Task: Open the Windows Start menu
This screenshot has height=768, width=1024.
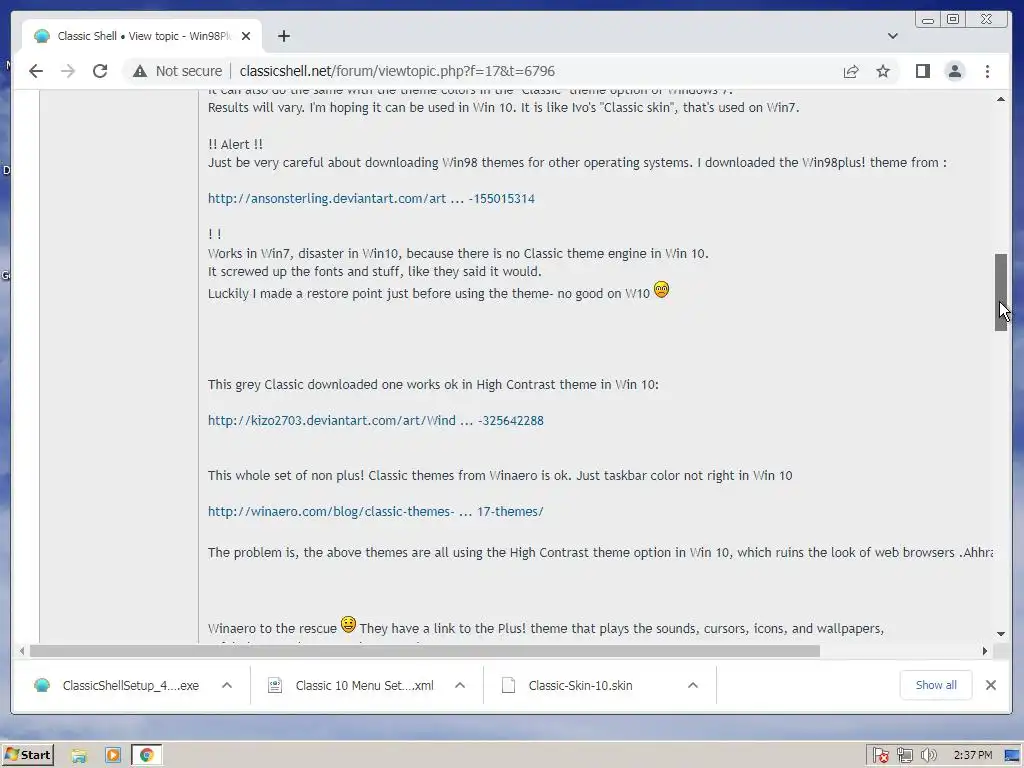Action: 27,755
